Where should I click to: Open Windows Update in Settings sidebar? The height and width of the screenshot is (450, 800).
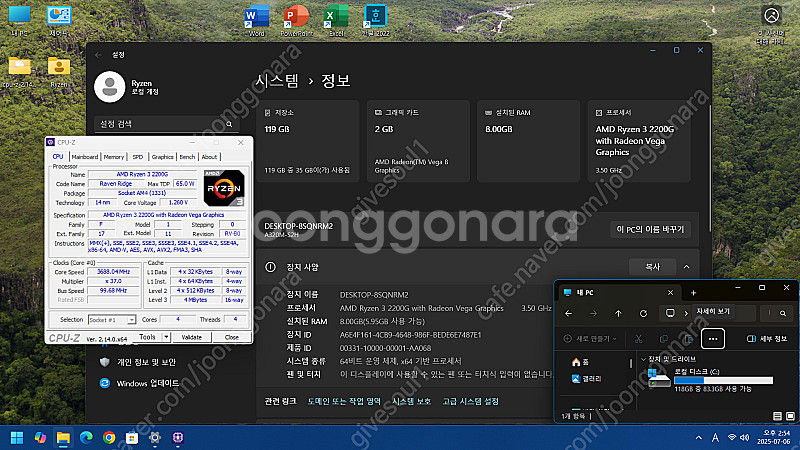pos(140,383)
